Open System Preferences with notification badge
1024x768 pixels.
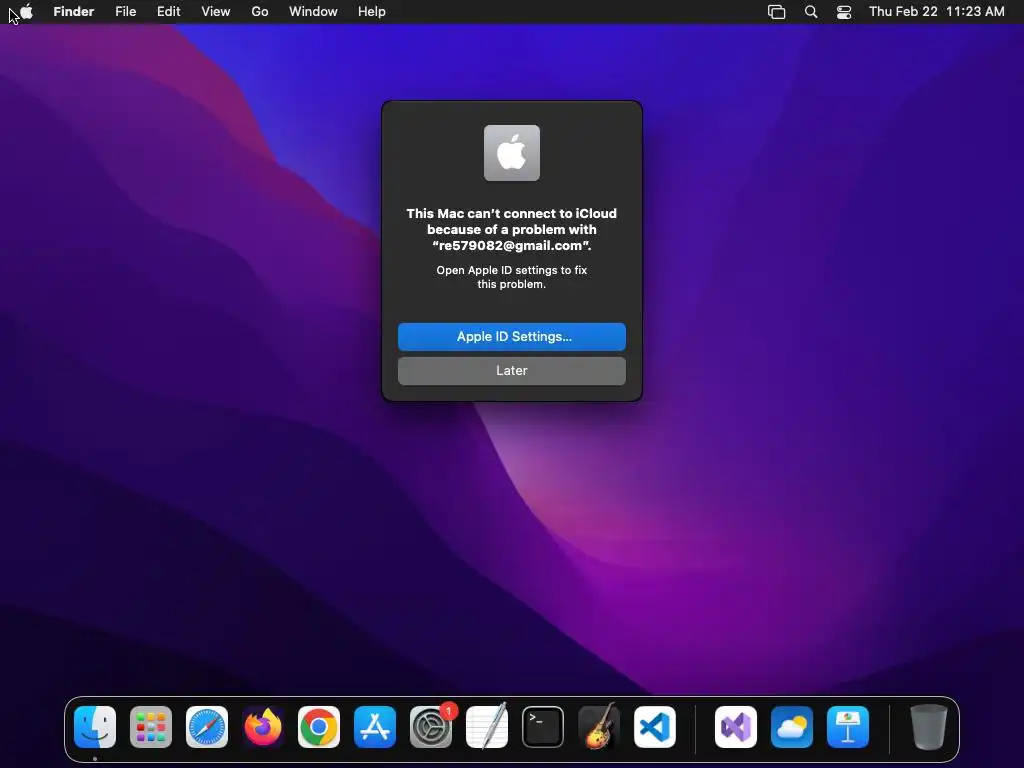(431, 727)
